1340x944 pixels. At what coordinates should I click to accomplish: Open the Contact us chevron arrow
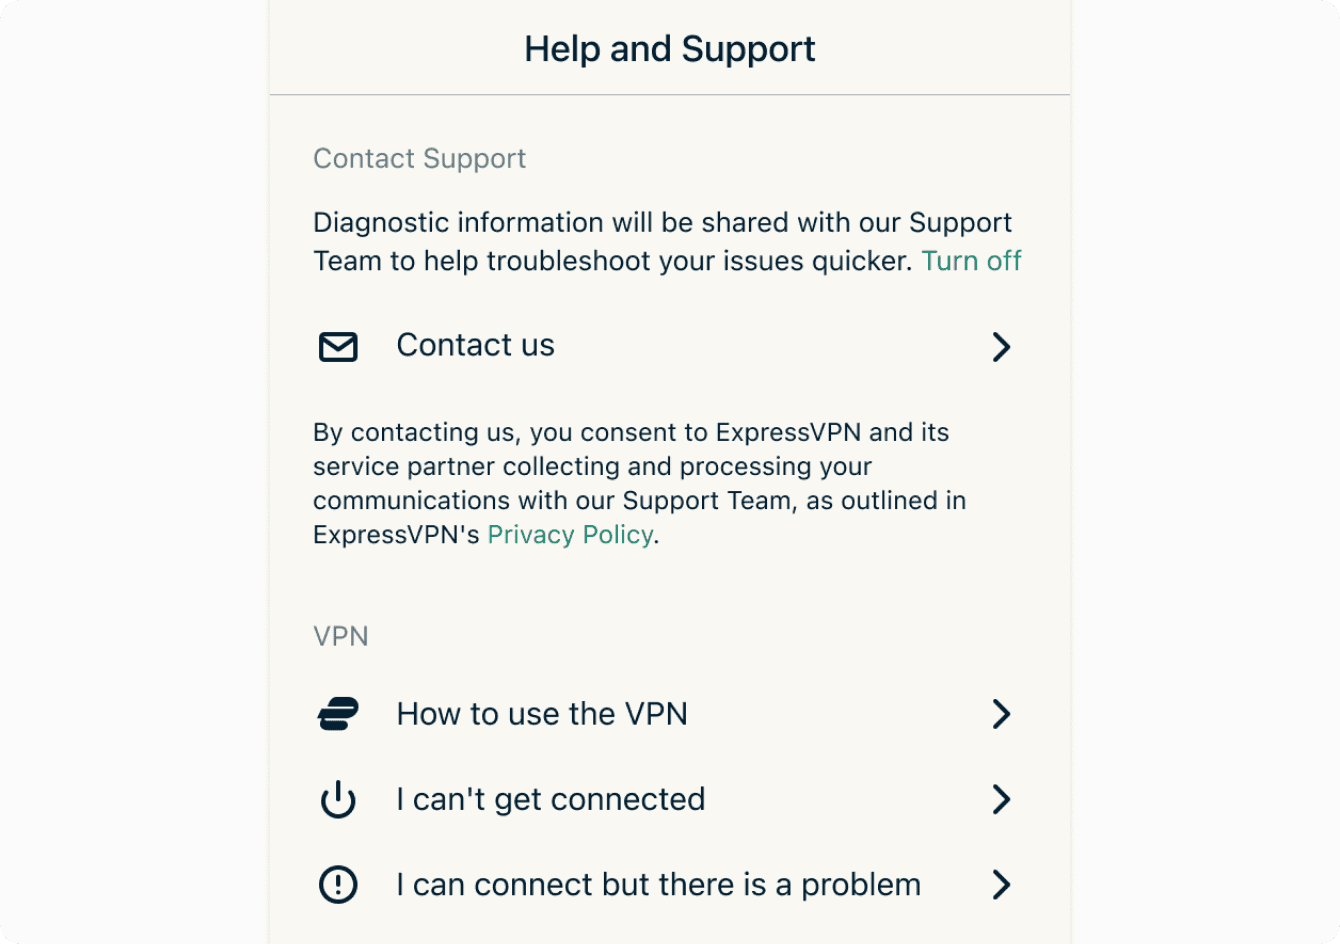coord(1001,346)
